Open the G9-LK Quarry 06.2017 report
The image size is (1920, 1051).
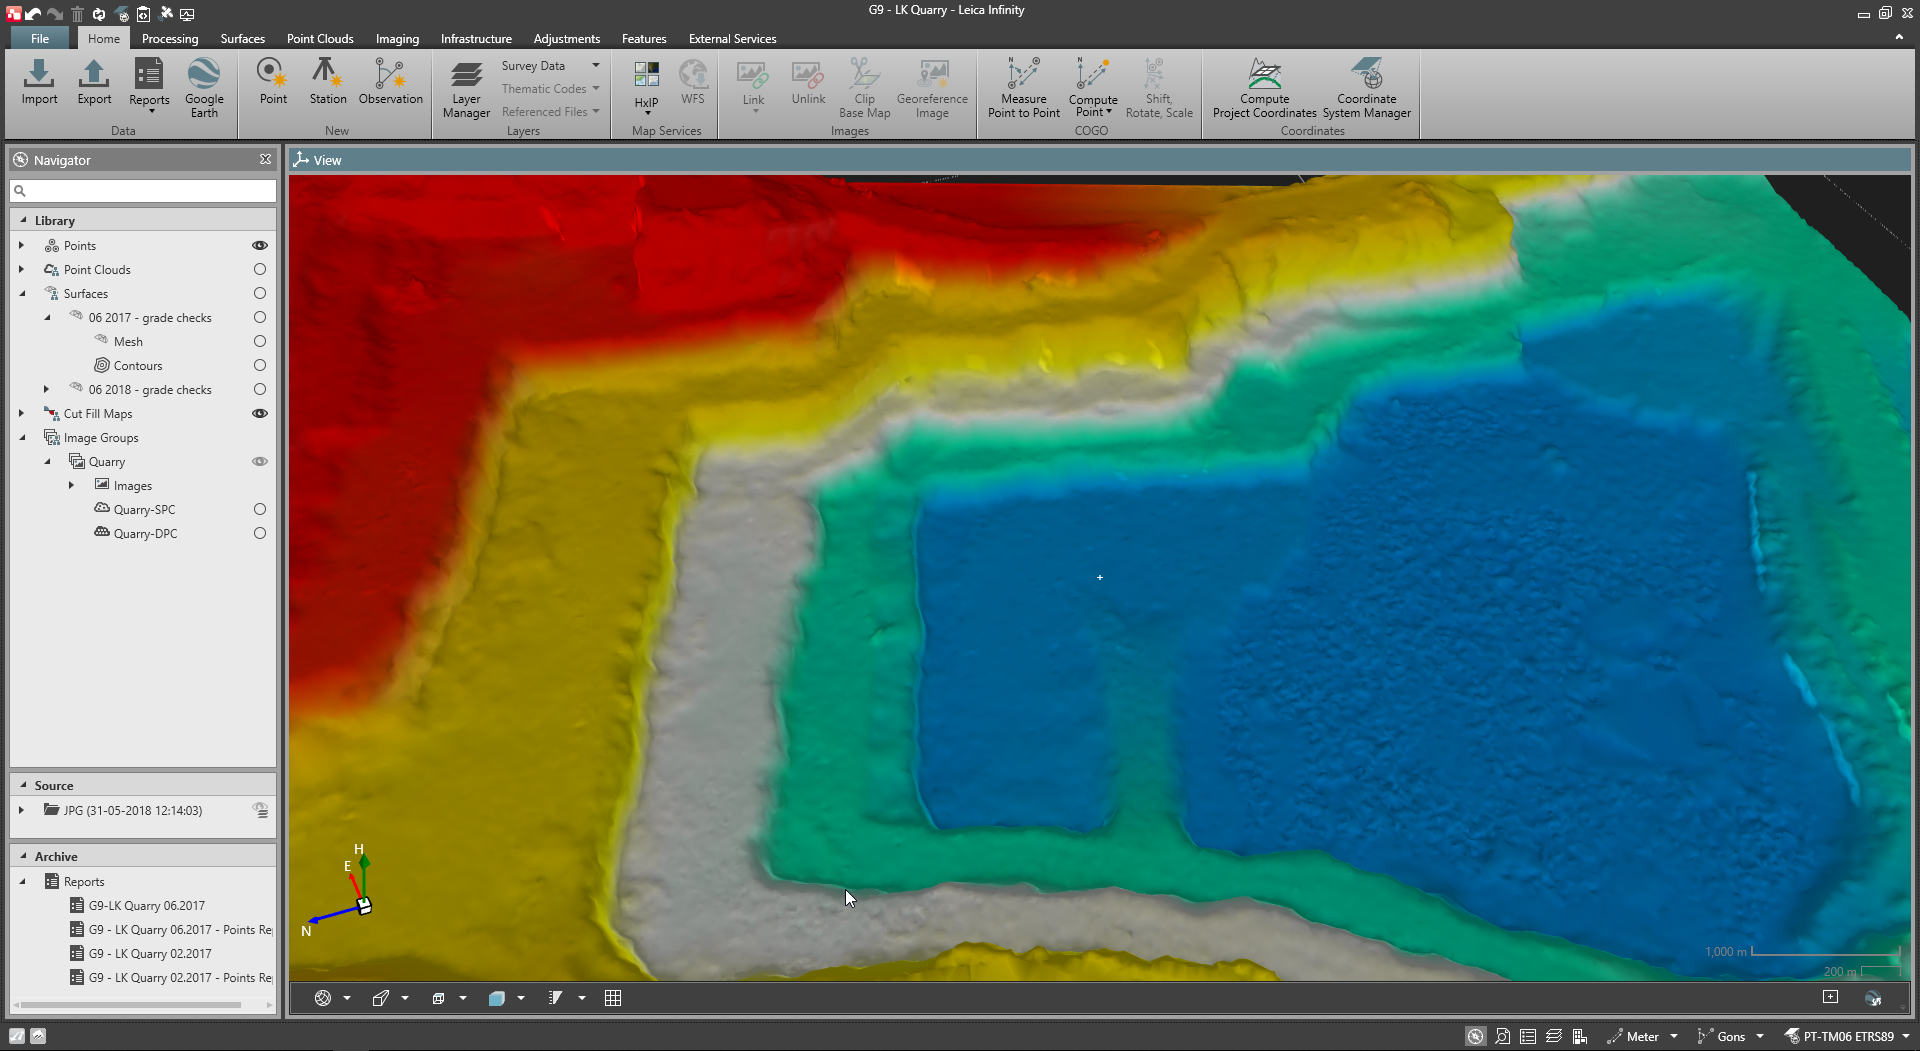pos(146,906)
